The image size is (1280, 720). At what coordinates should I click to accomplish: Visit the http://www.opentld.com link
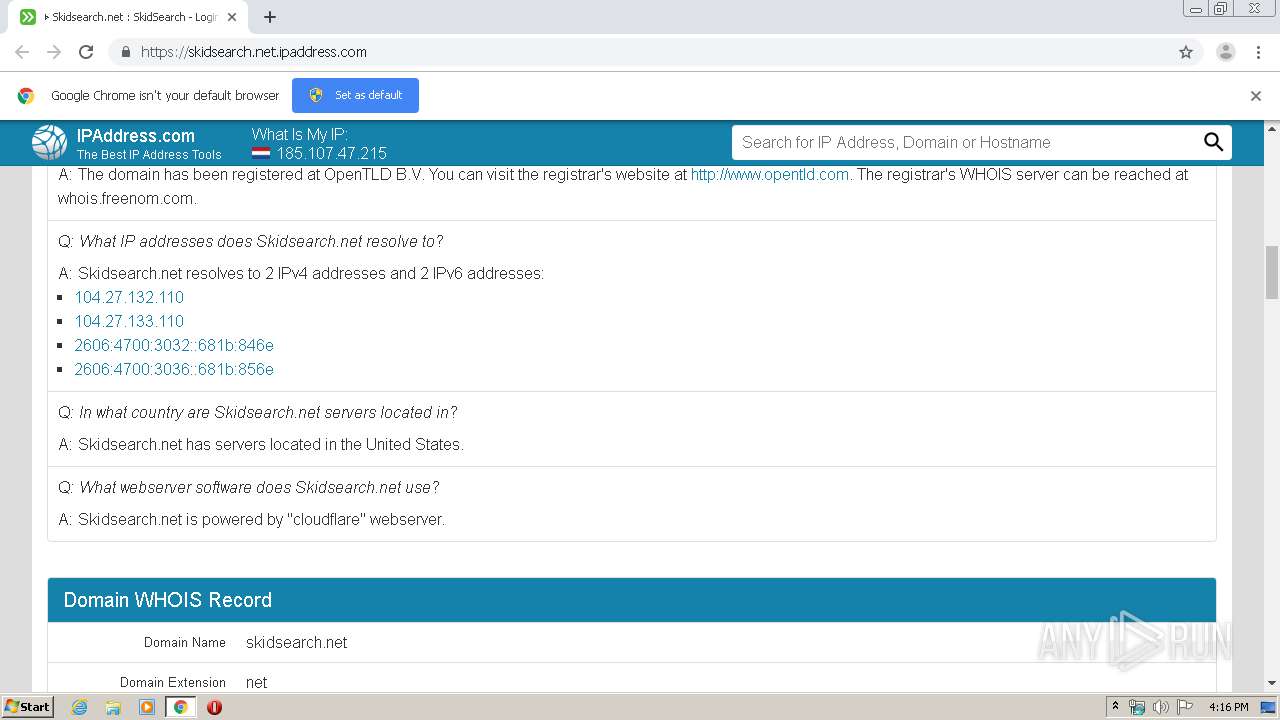[x=770, y=174]
